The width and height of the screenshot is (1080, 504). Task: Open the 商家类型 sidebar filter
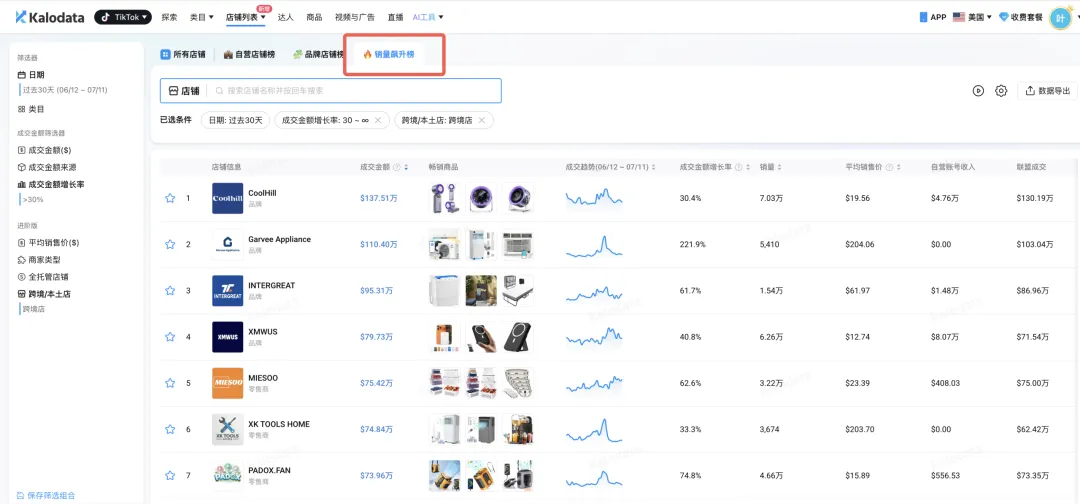coord(39,260)
